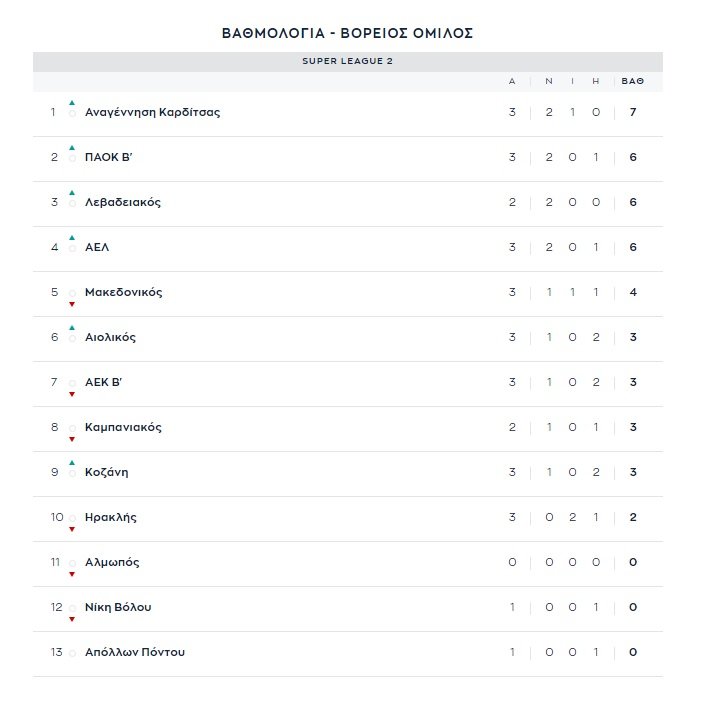Click the Α matches-played column header
This screenshot has height=709, width=703.
click(512, 82)
